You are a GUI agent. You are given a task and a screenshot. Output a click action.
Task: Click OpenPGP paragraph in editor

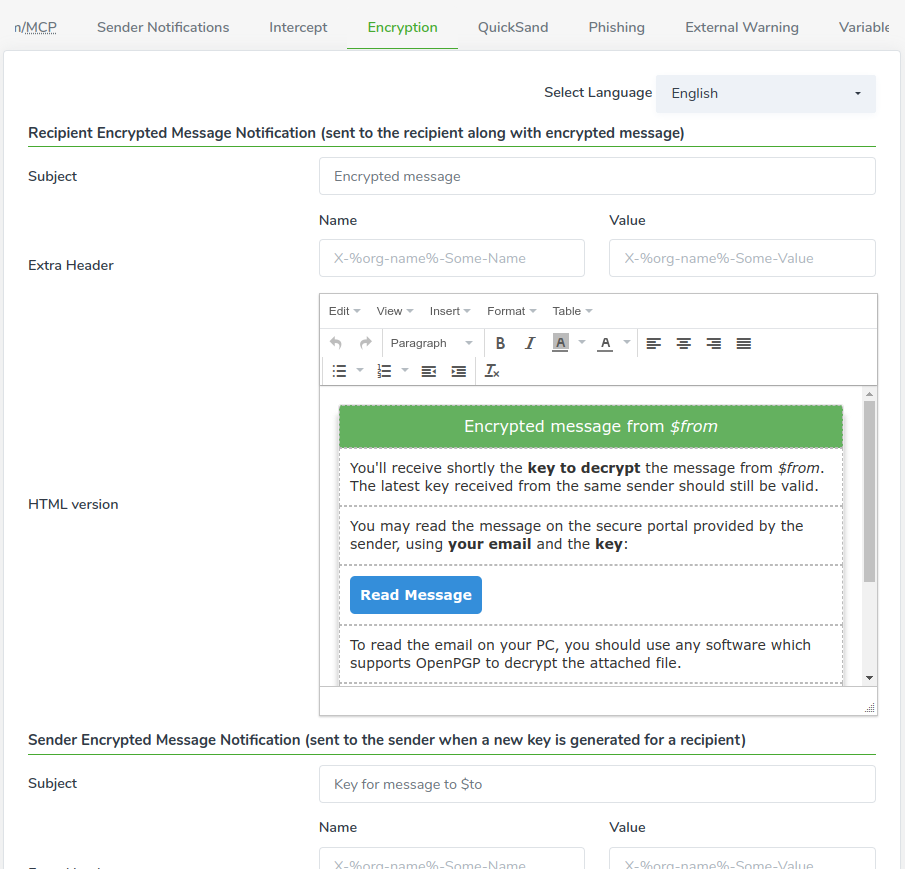(580, 654)
